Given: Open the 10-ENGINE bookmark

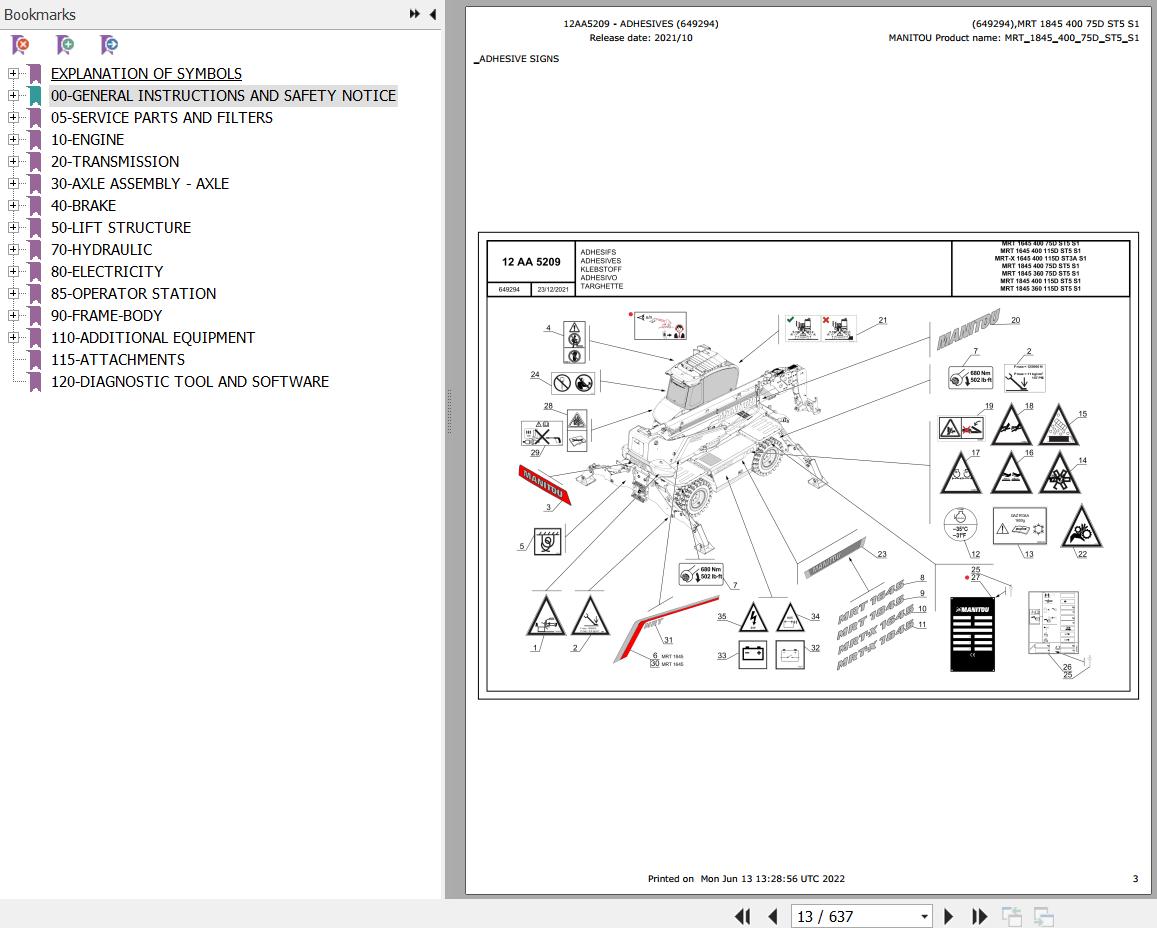Looking at the screenshot, I should click(87, 139).
